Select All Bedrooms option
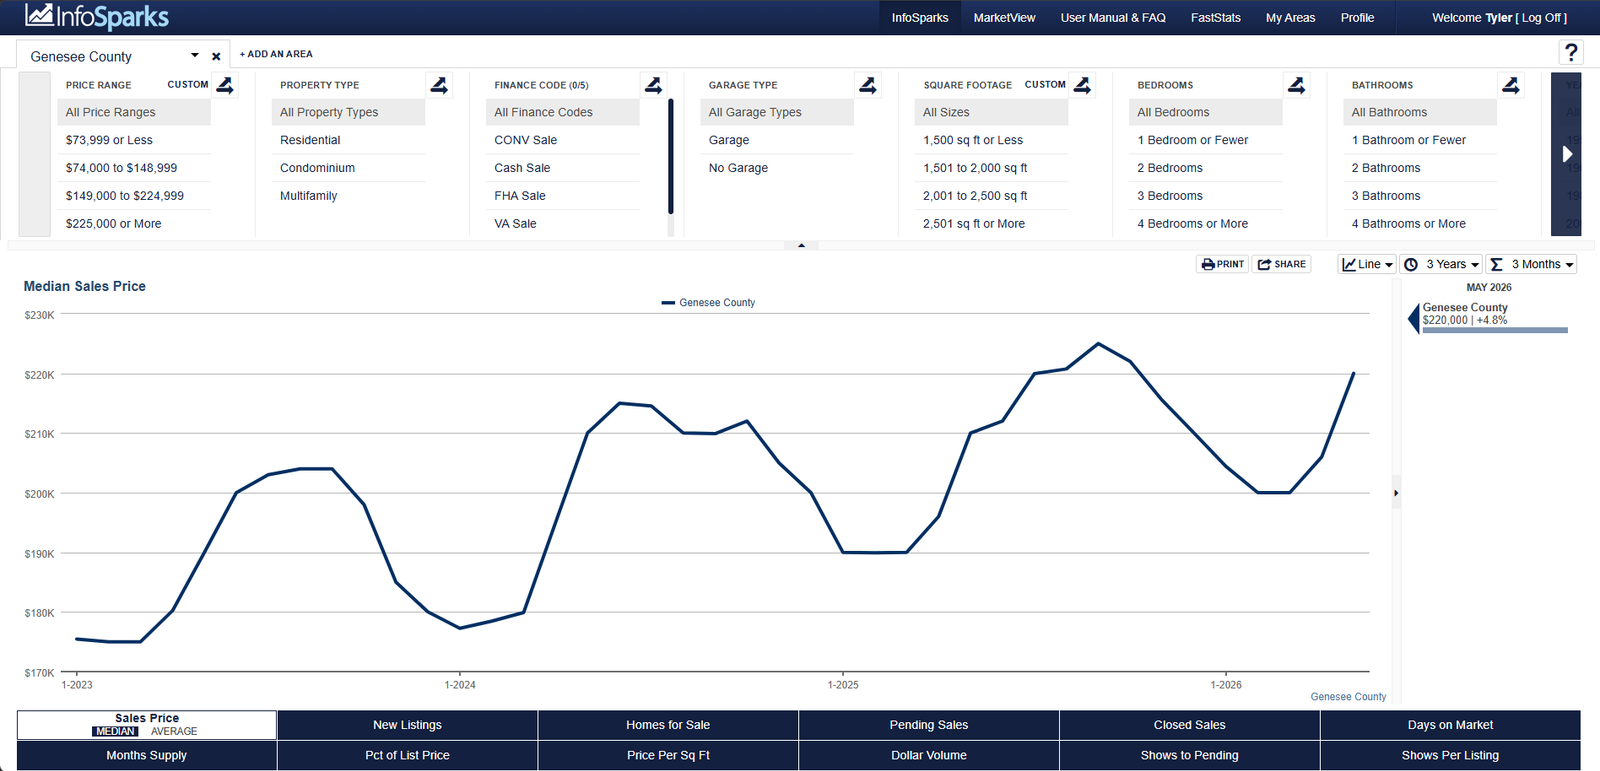The image size is (1600, 771). [1206, 112]
